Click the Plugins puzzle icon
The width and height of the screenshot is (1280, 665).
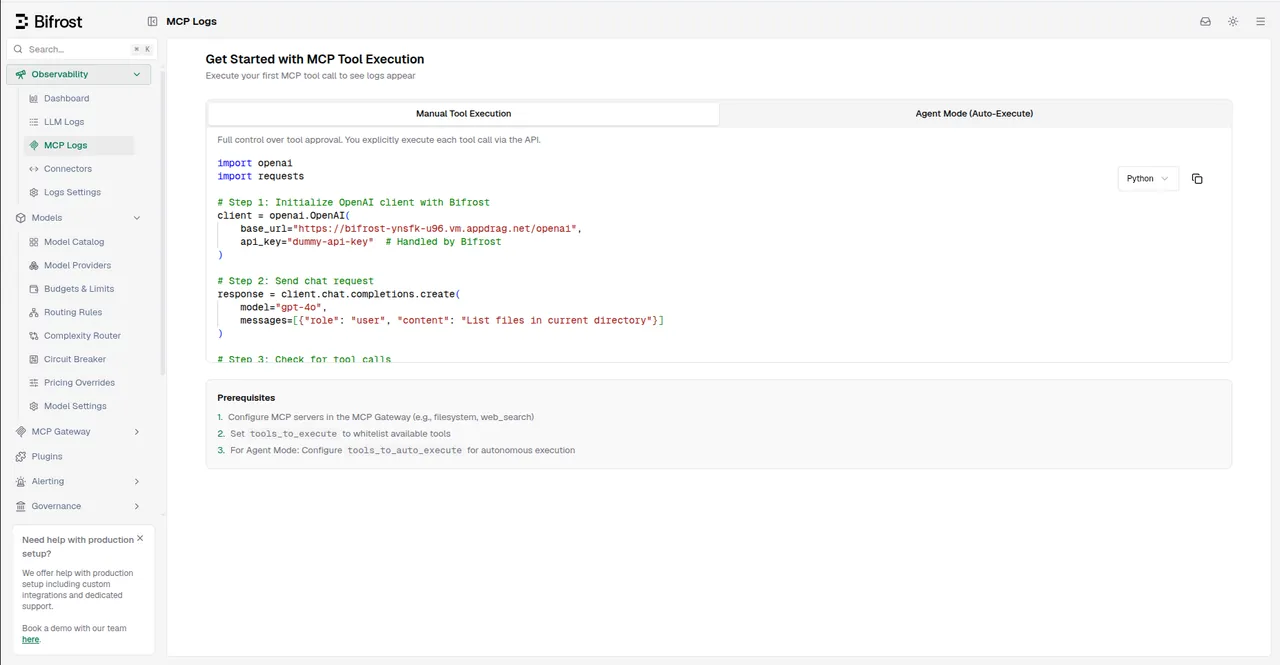point(22,457)
